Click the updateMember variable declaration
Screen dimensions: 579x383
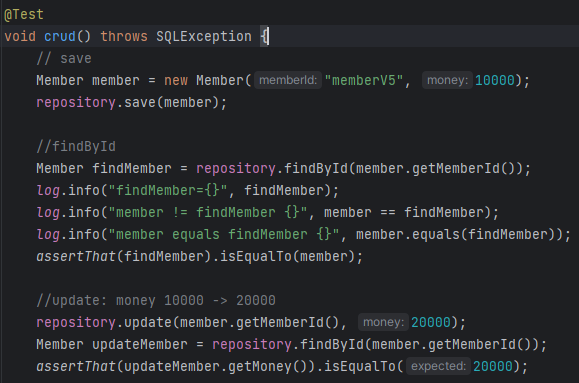(140, 344)
